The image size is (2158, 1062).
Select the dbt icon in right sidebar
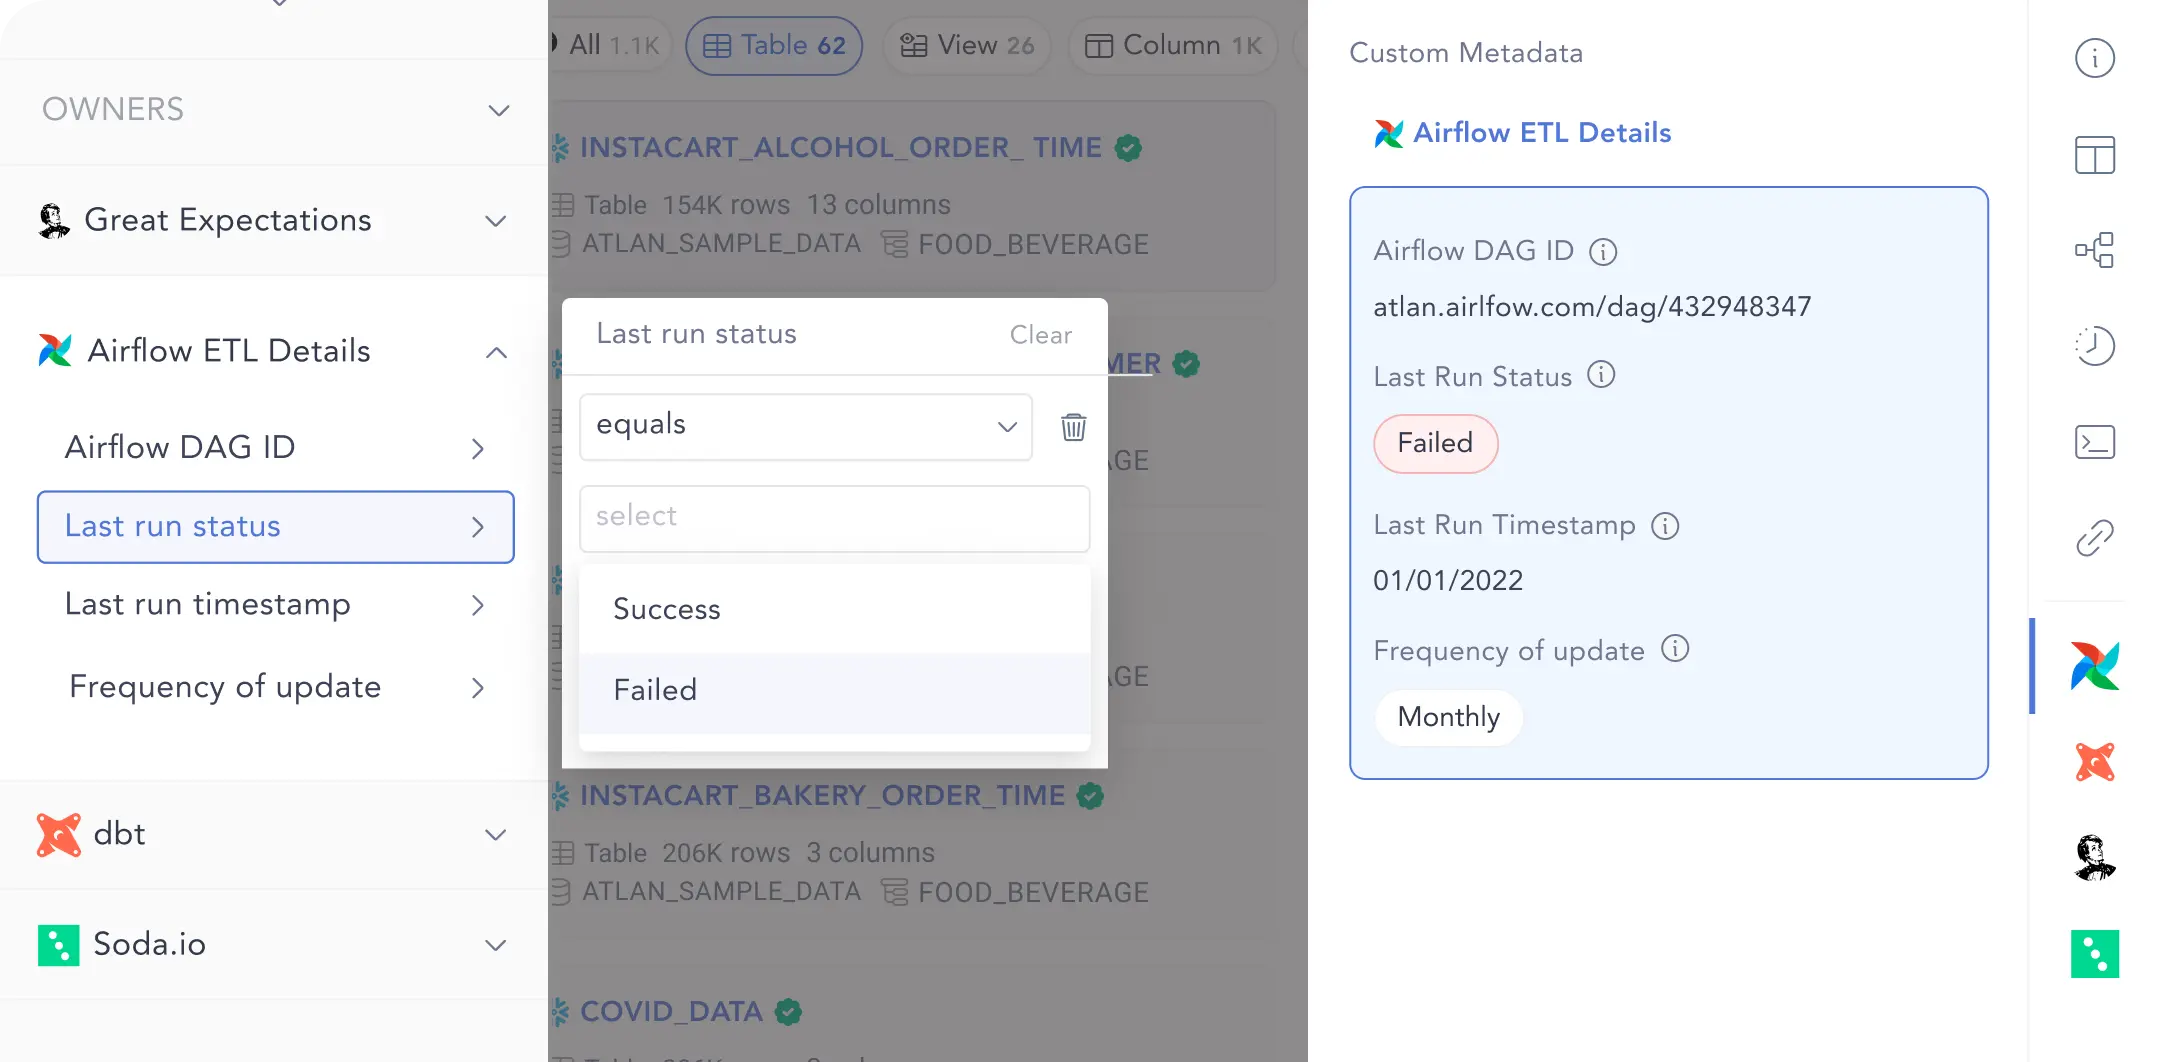(2094, 762)
